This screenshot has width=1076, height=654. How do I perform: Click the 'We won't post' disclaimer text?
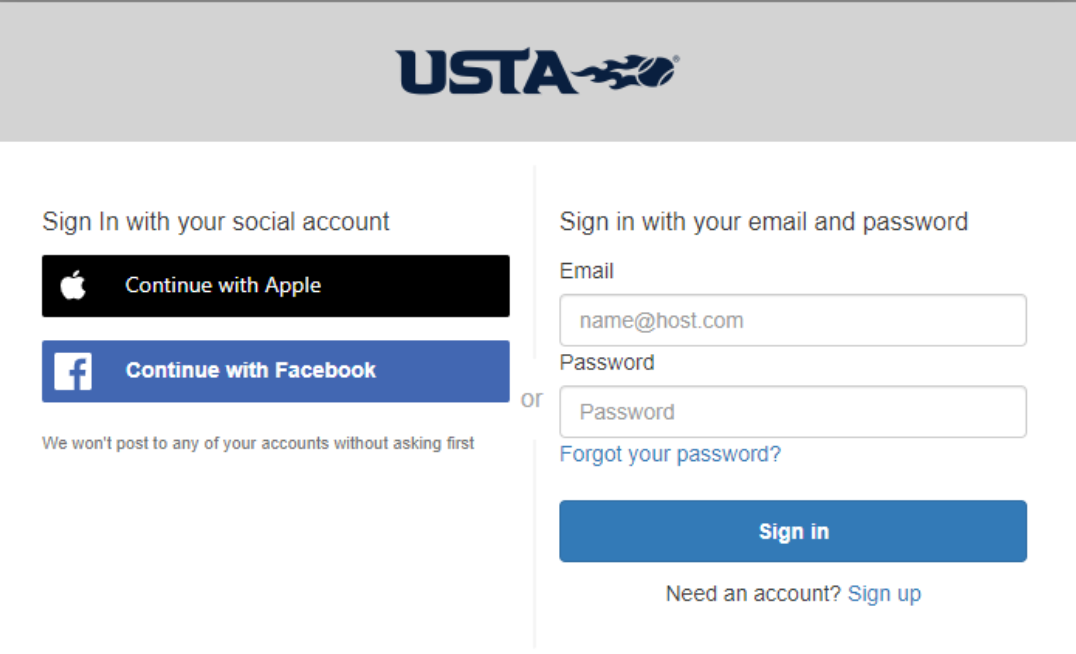258,443
